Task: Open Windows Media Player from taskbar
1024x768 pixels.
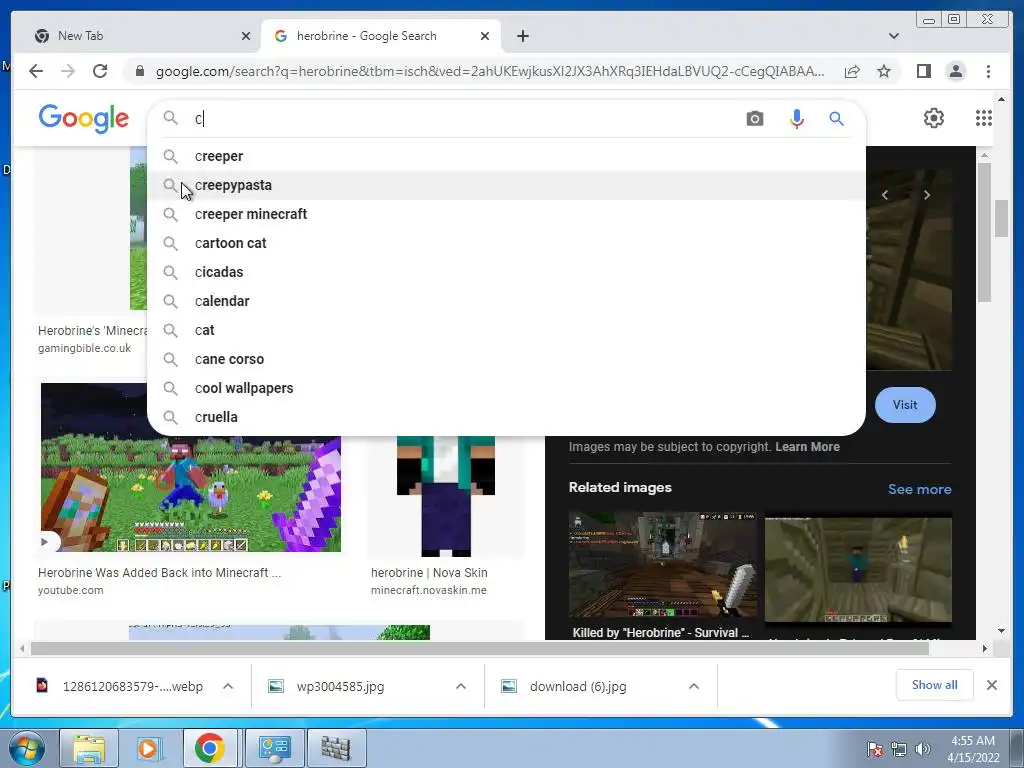Action: [x=148, y=748]
